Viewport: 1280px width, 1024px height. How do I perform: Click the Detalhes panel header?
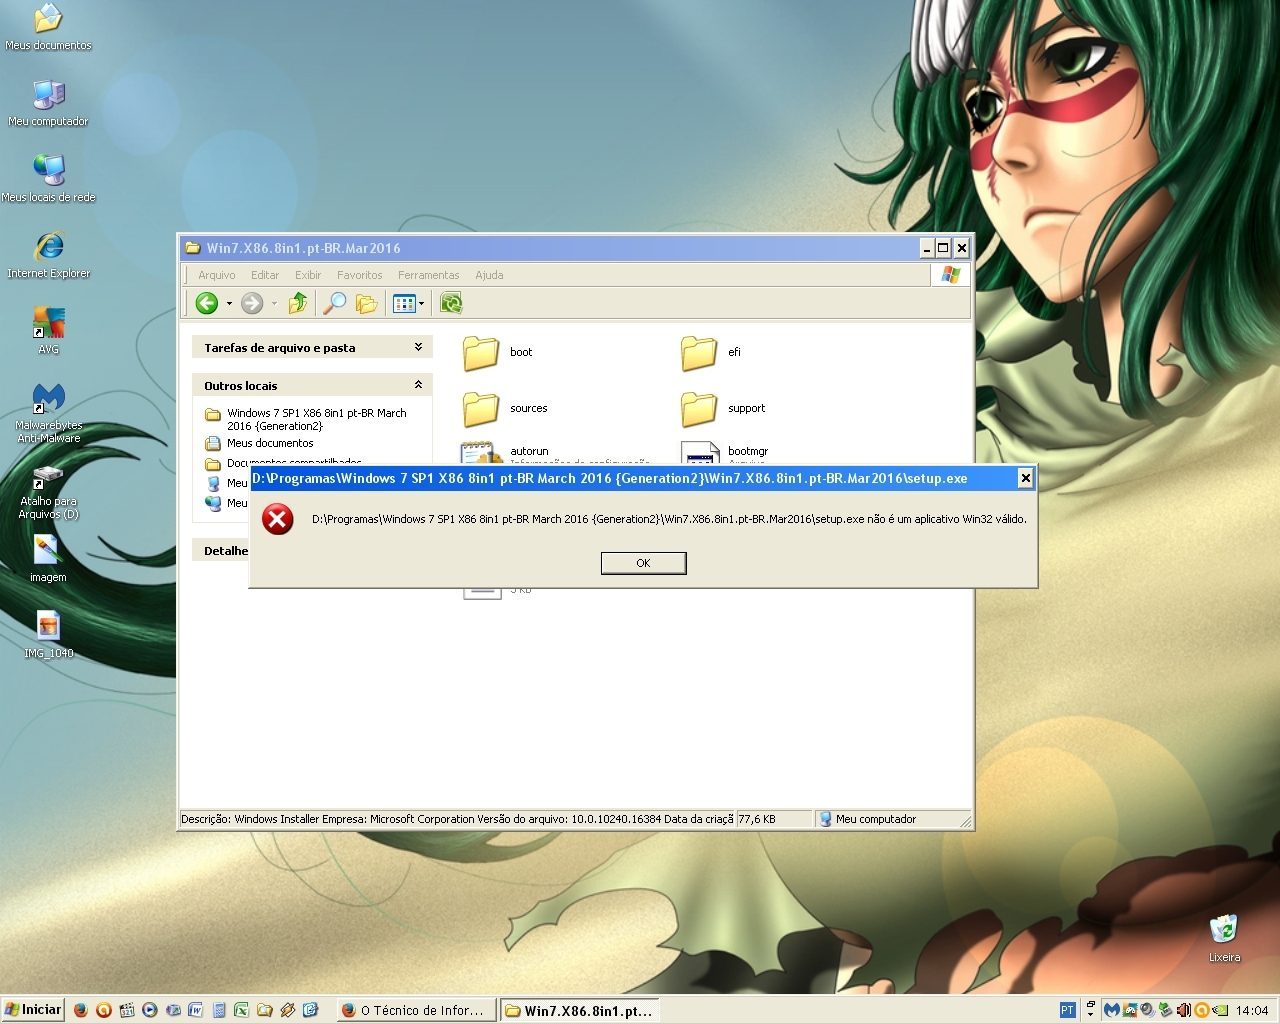click(222, 550)
